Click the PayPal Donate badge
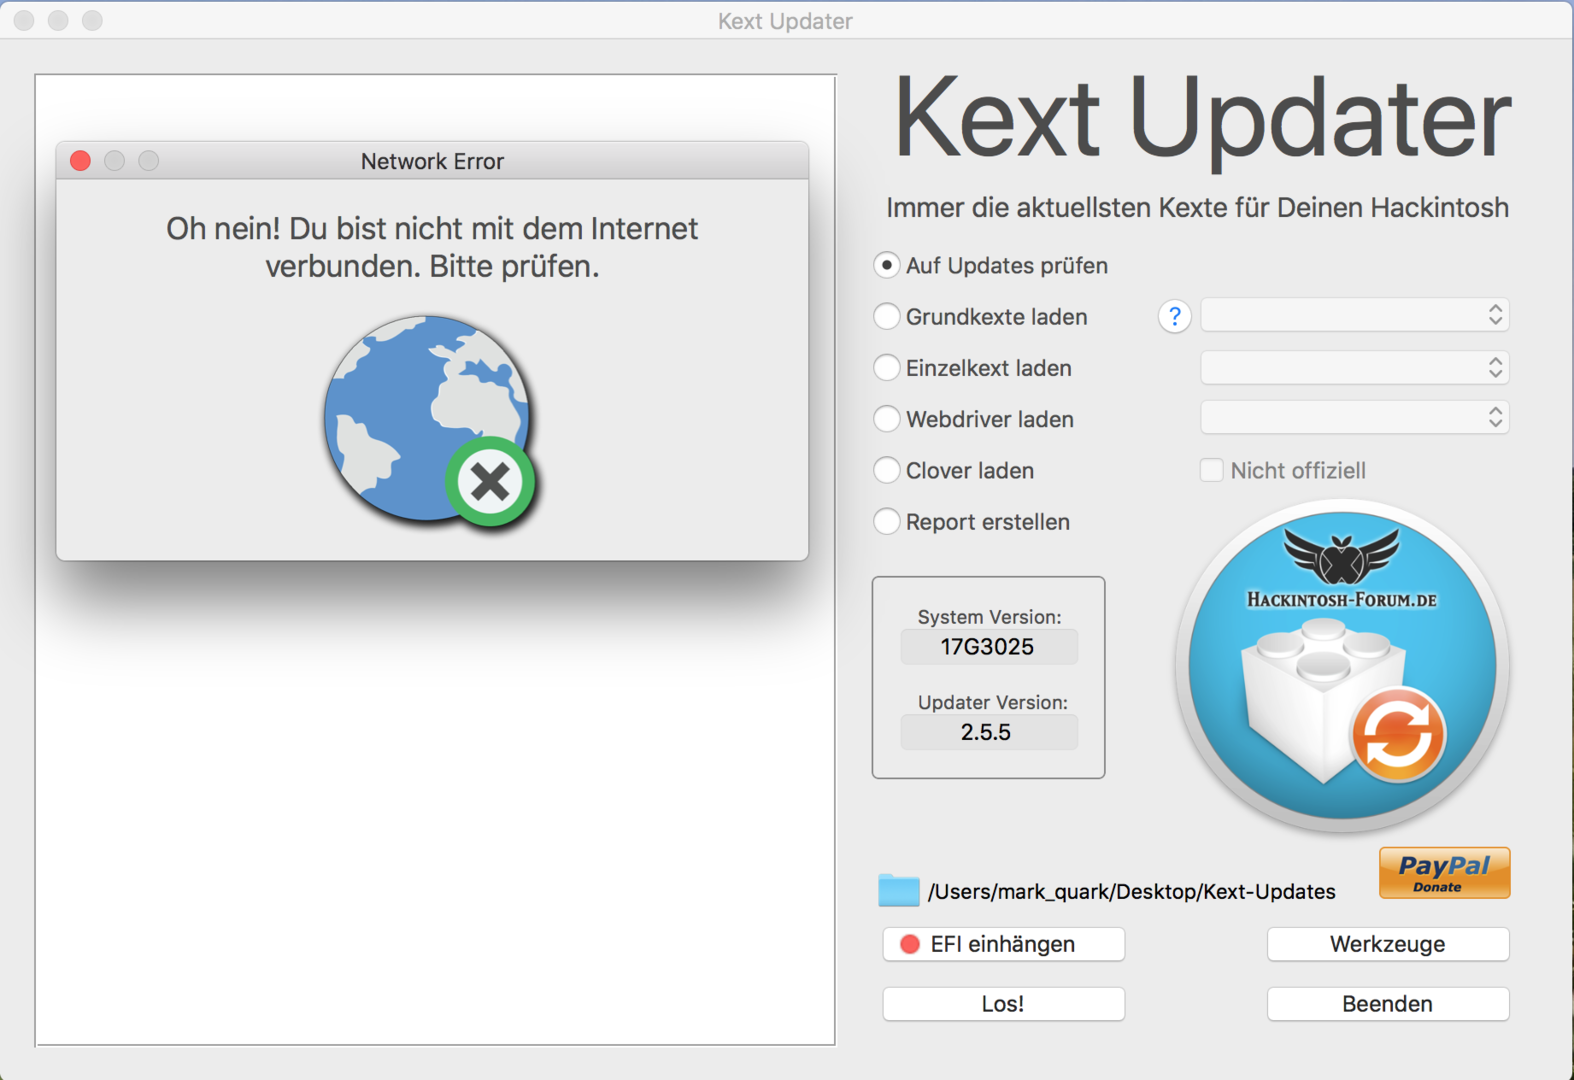Viewport: 1574px width, 1080px height. (1444, 873)
